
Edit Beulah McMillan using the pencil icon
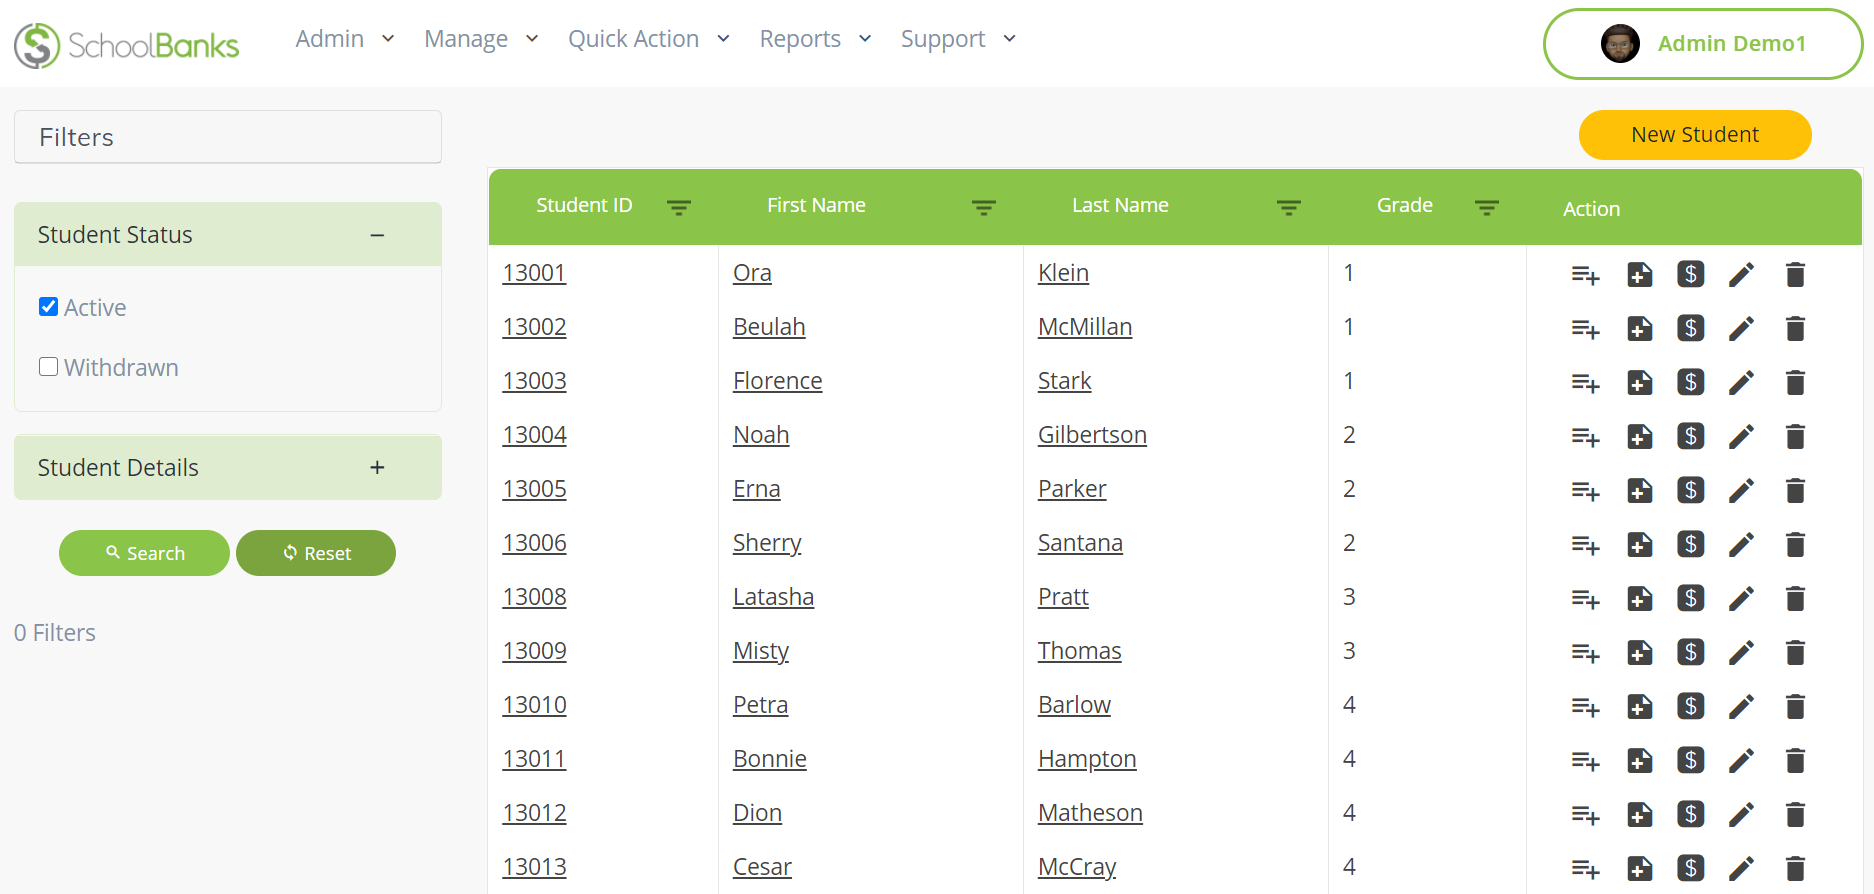[x=1741, y=329]
